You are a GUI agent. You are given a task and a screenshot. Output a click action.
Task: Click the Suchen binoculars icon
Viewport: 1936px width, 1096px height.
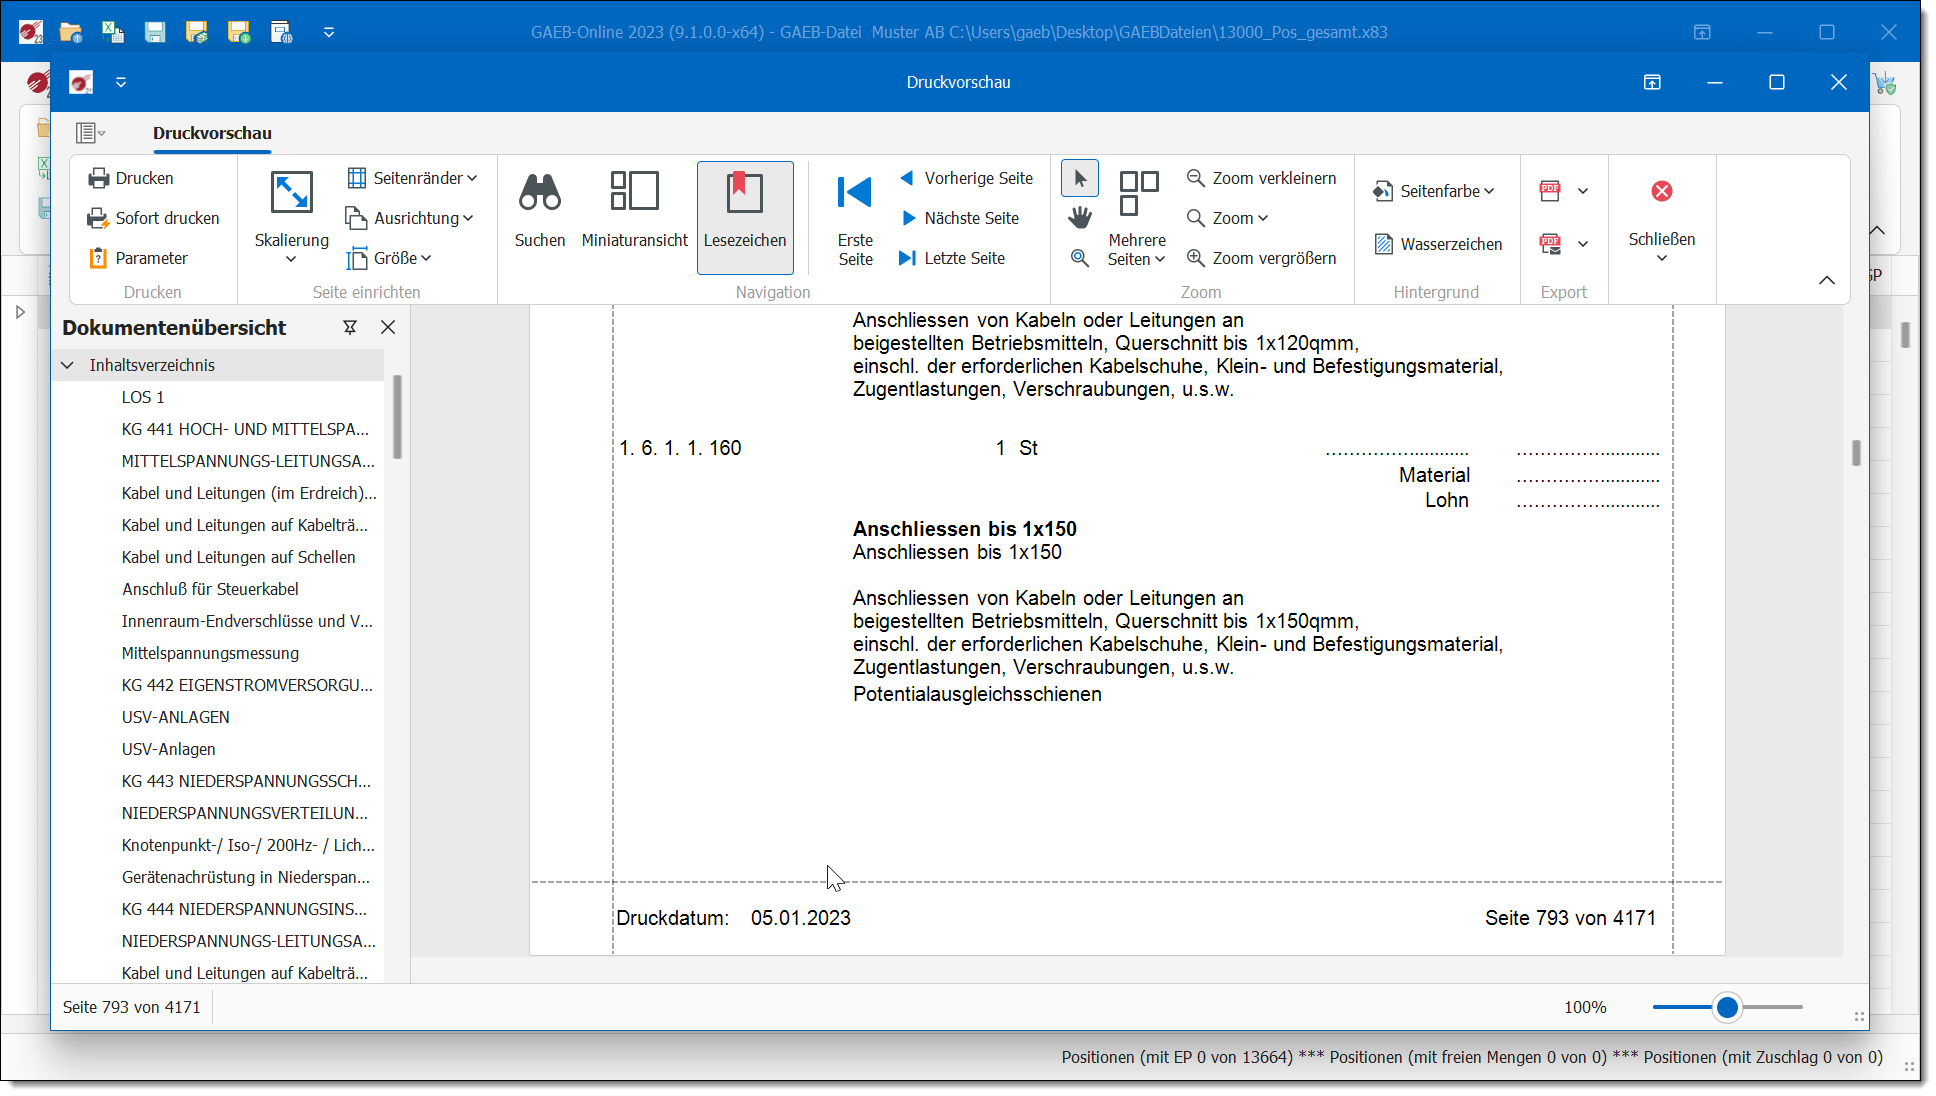539,193
